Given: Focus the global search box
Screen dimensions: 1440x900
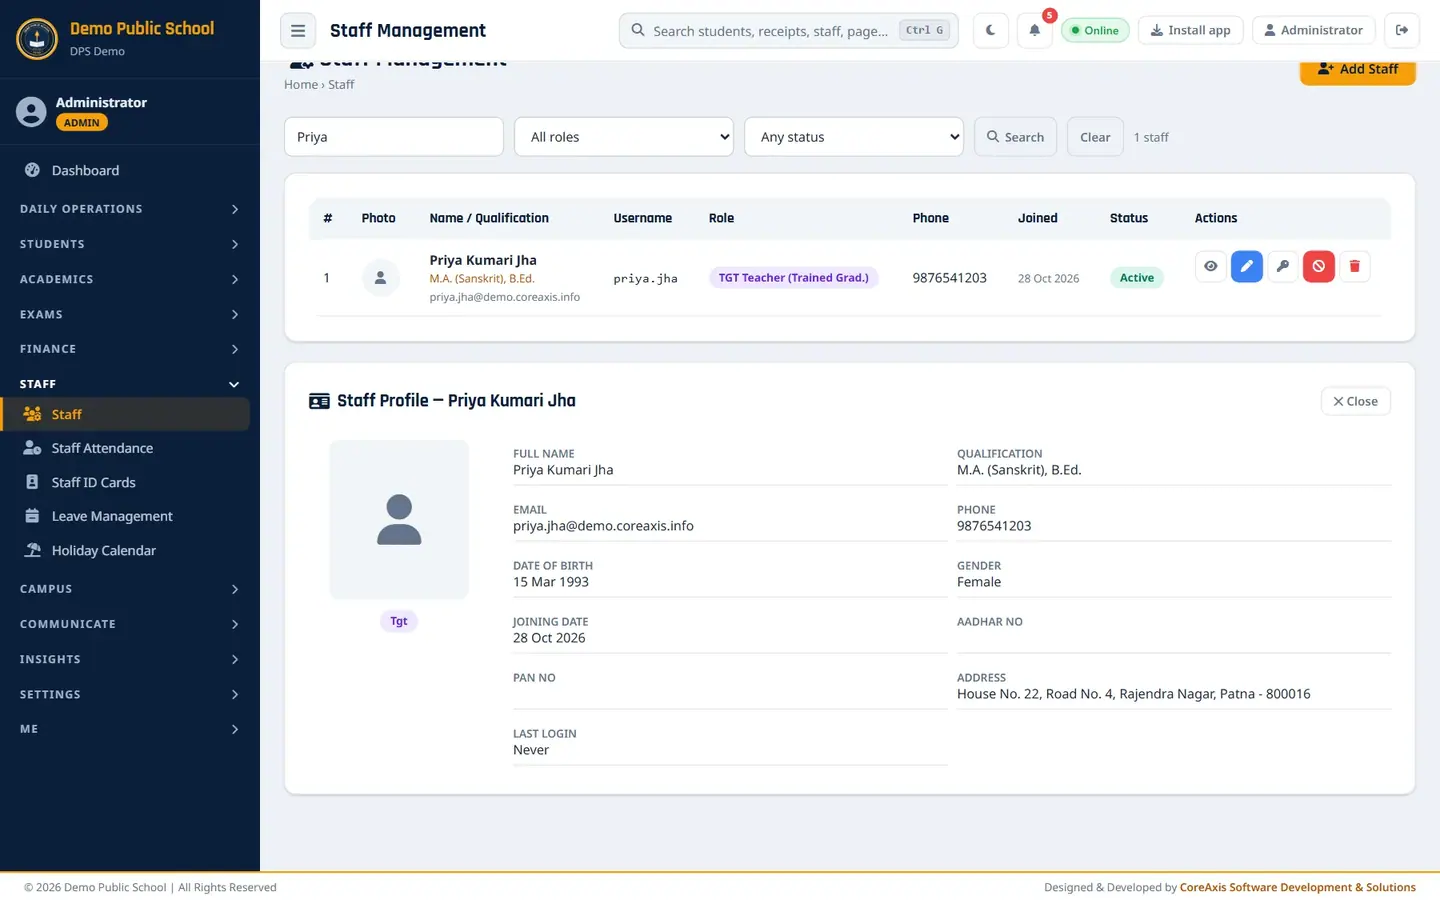Looking at the screenshot, I should point(789,31).
